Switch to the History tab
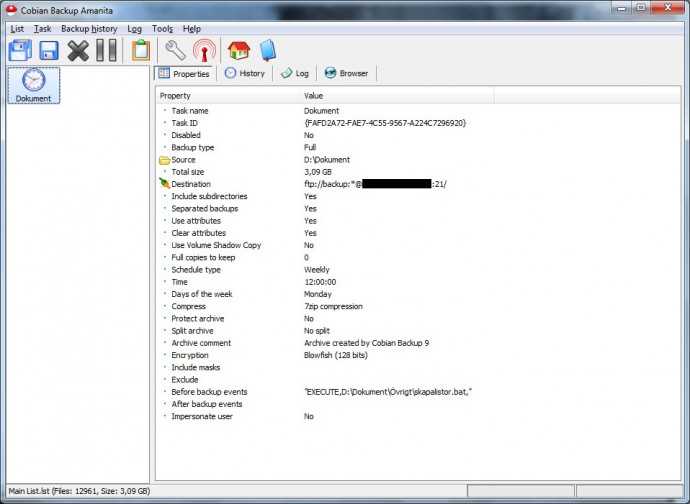The width and height of the screenshot is (690, 504). click(245, 74)
